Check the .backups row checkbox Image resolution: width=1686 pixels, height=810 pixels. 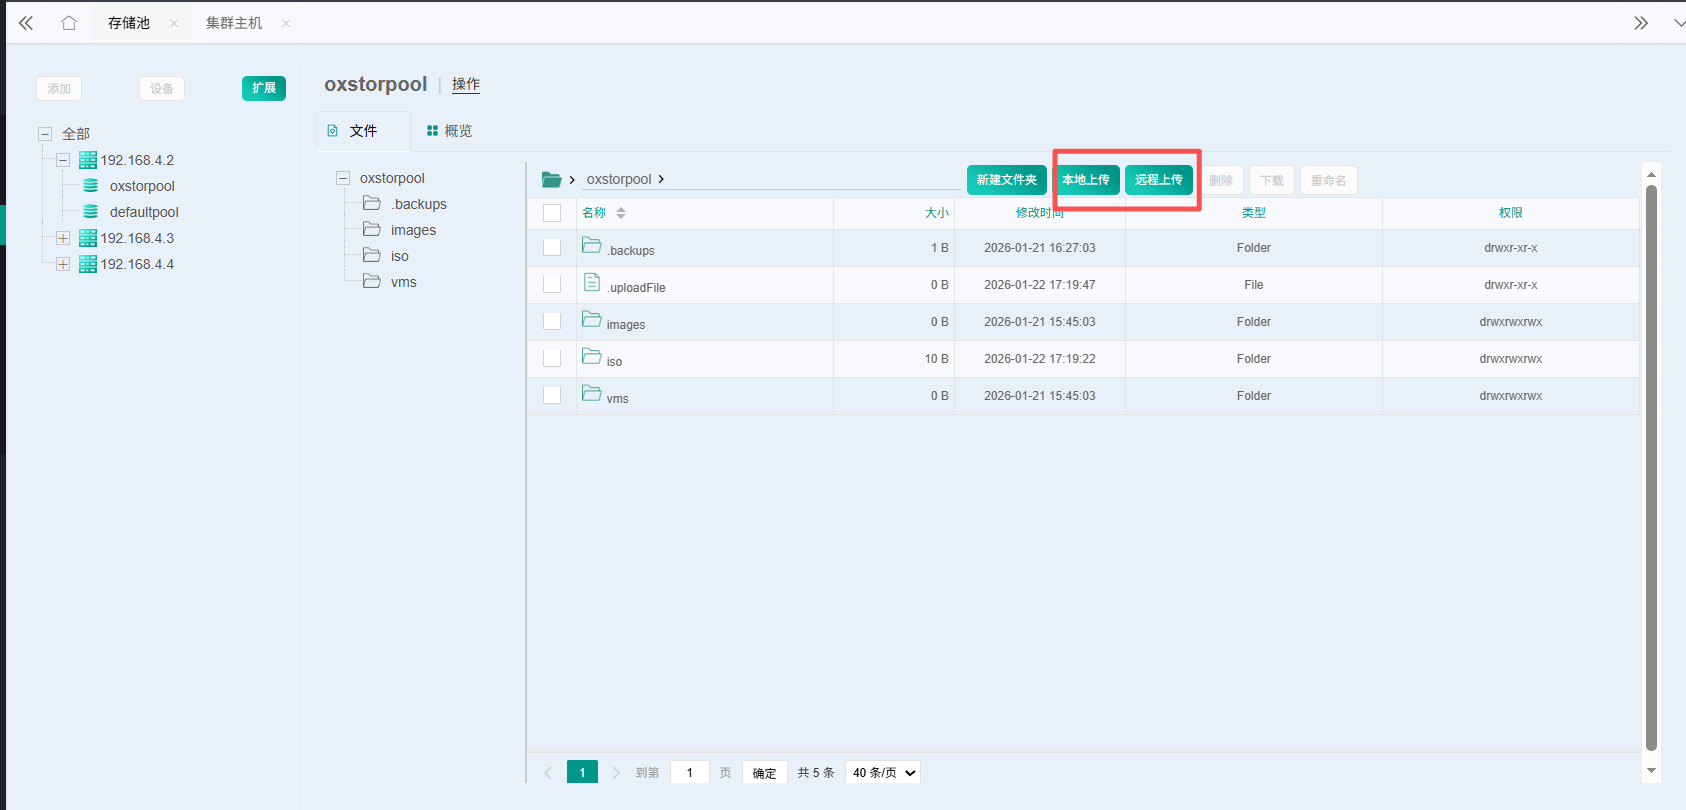552,247
